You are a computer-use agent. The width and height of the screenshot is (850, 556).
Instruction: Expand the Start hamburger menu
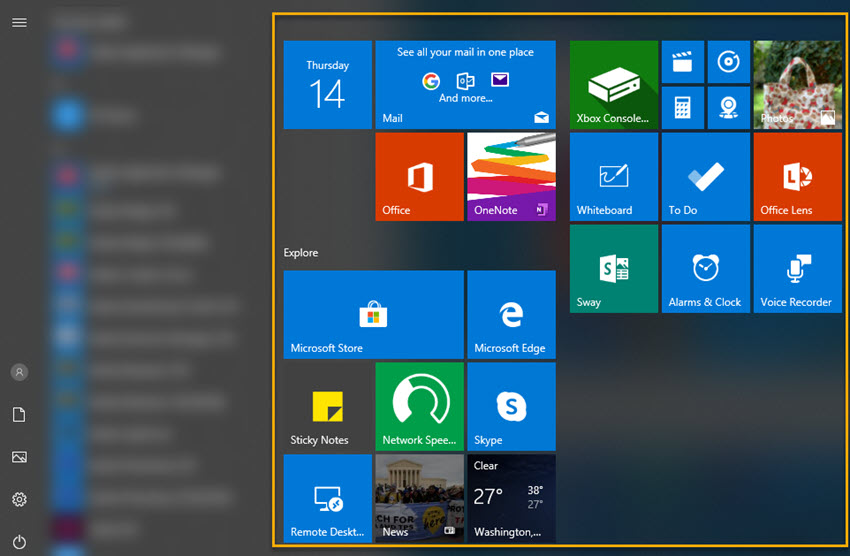pos(20,22)
